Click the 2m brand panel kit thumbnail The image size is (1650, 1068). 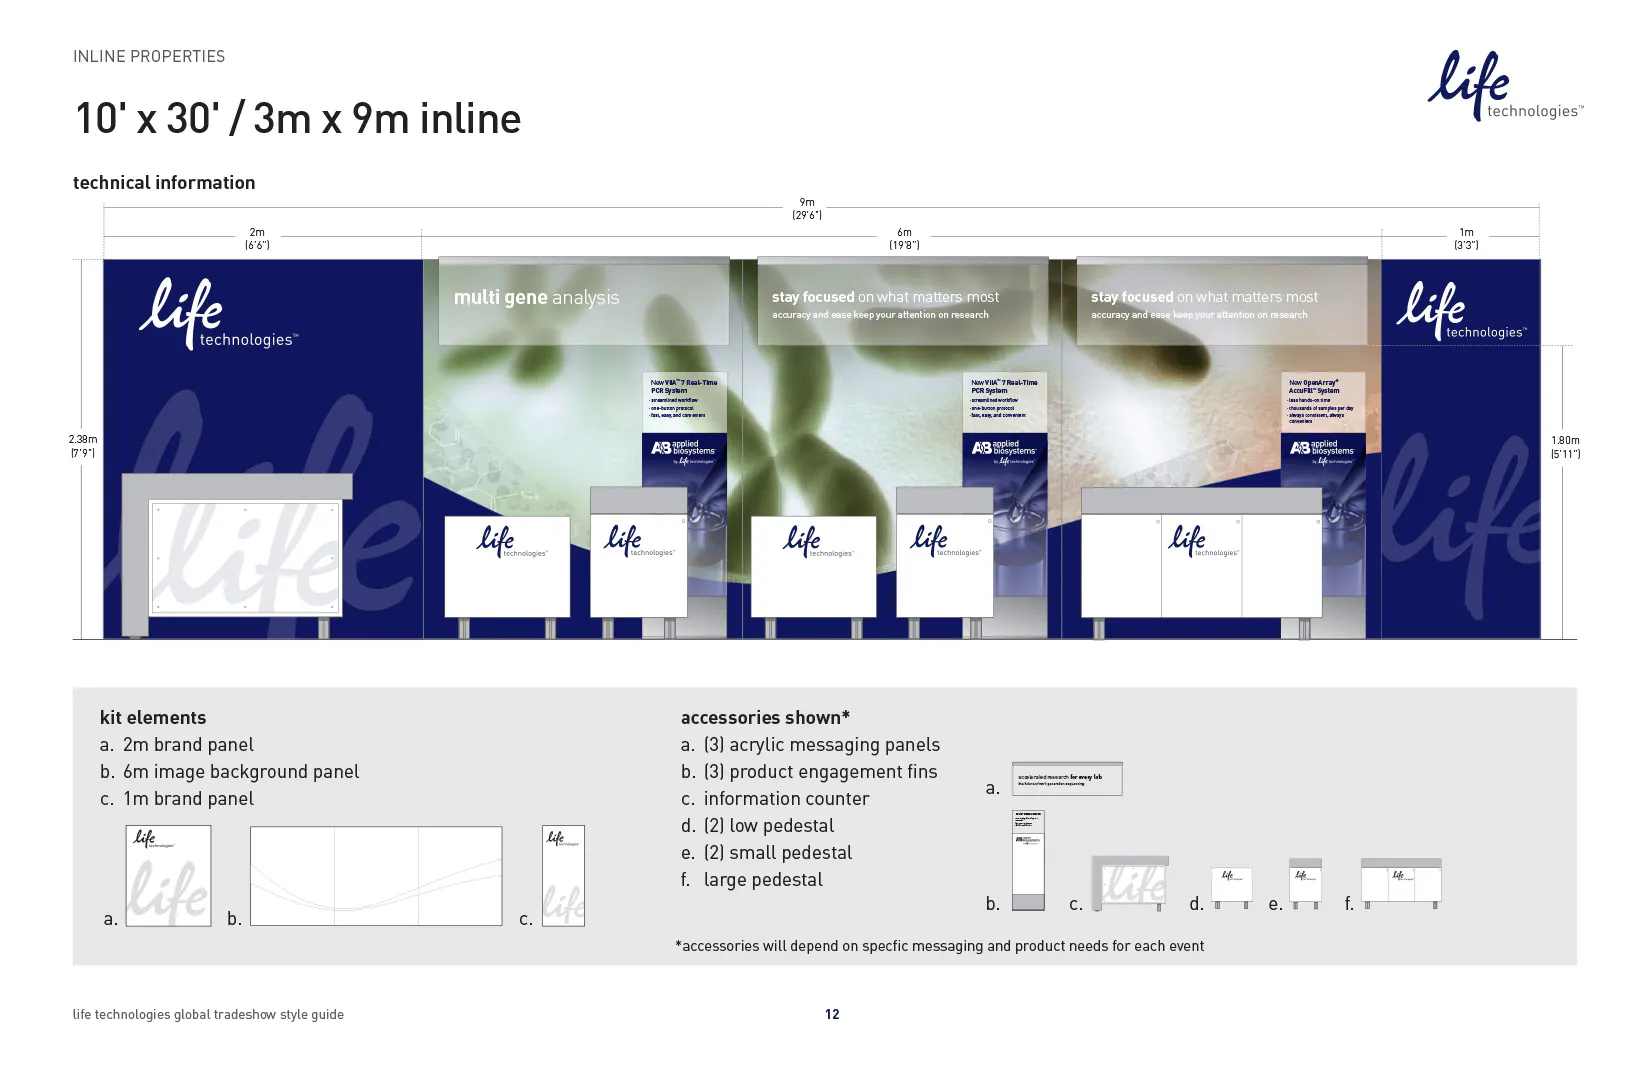[168, 875]
